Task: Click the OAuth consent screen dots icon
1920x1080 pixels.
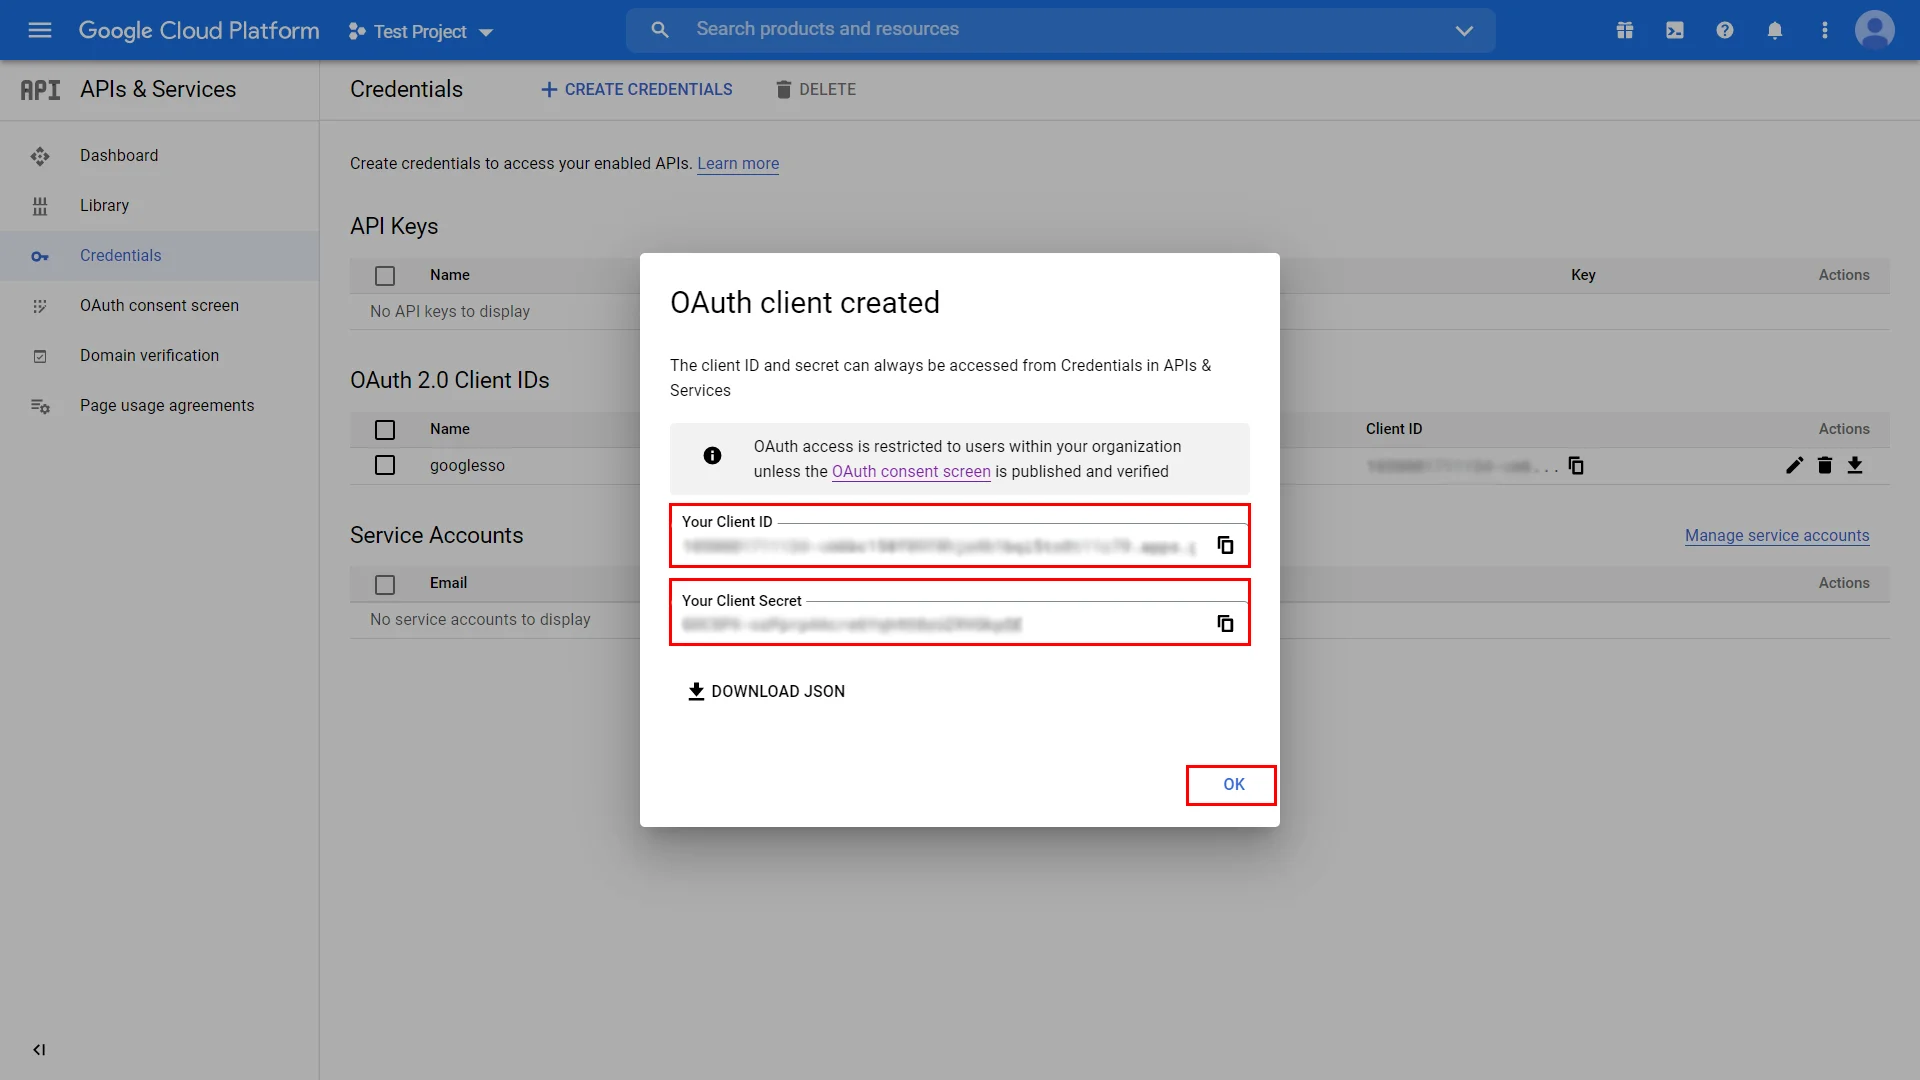Action: tap(40, 306)
